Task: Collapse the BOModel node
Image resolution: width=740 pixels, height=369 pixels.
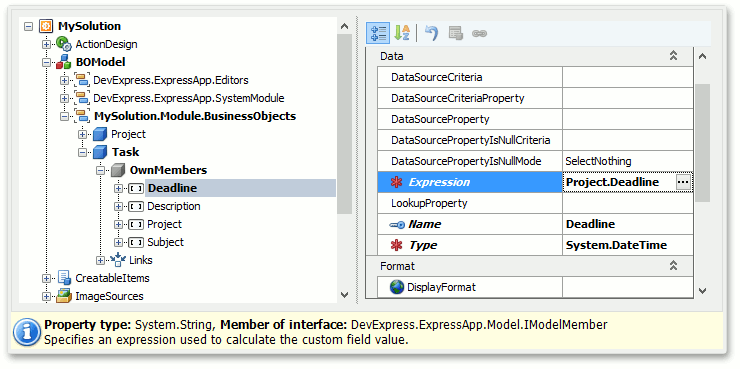Action: click(46, 62)
